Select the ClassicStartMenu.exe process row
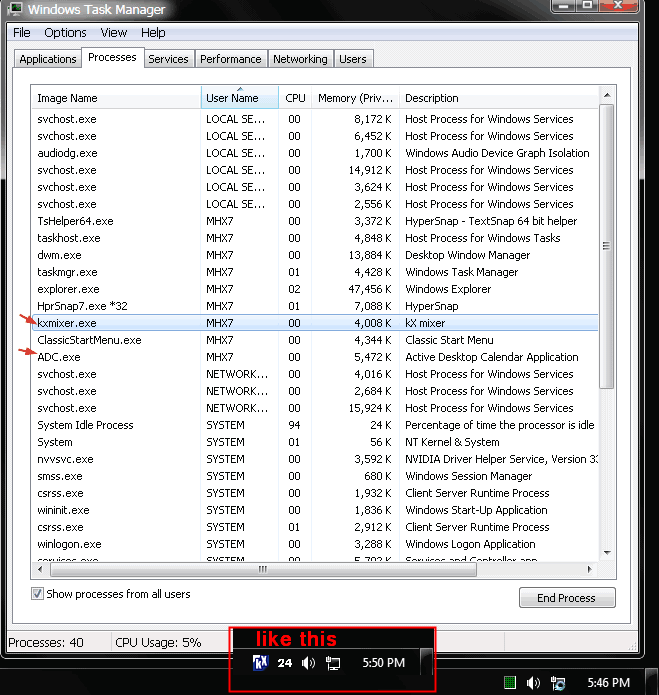Image resolution: width=659 pixels, height=695 pixels. 315,340
